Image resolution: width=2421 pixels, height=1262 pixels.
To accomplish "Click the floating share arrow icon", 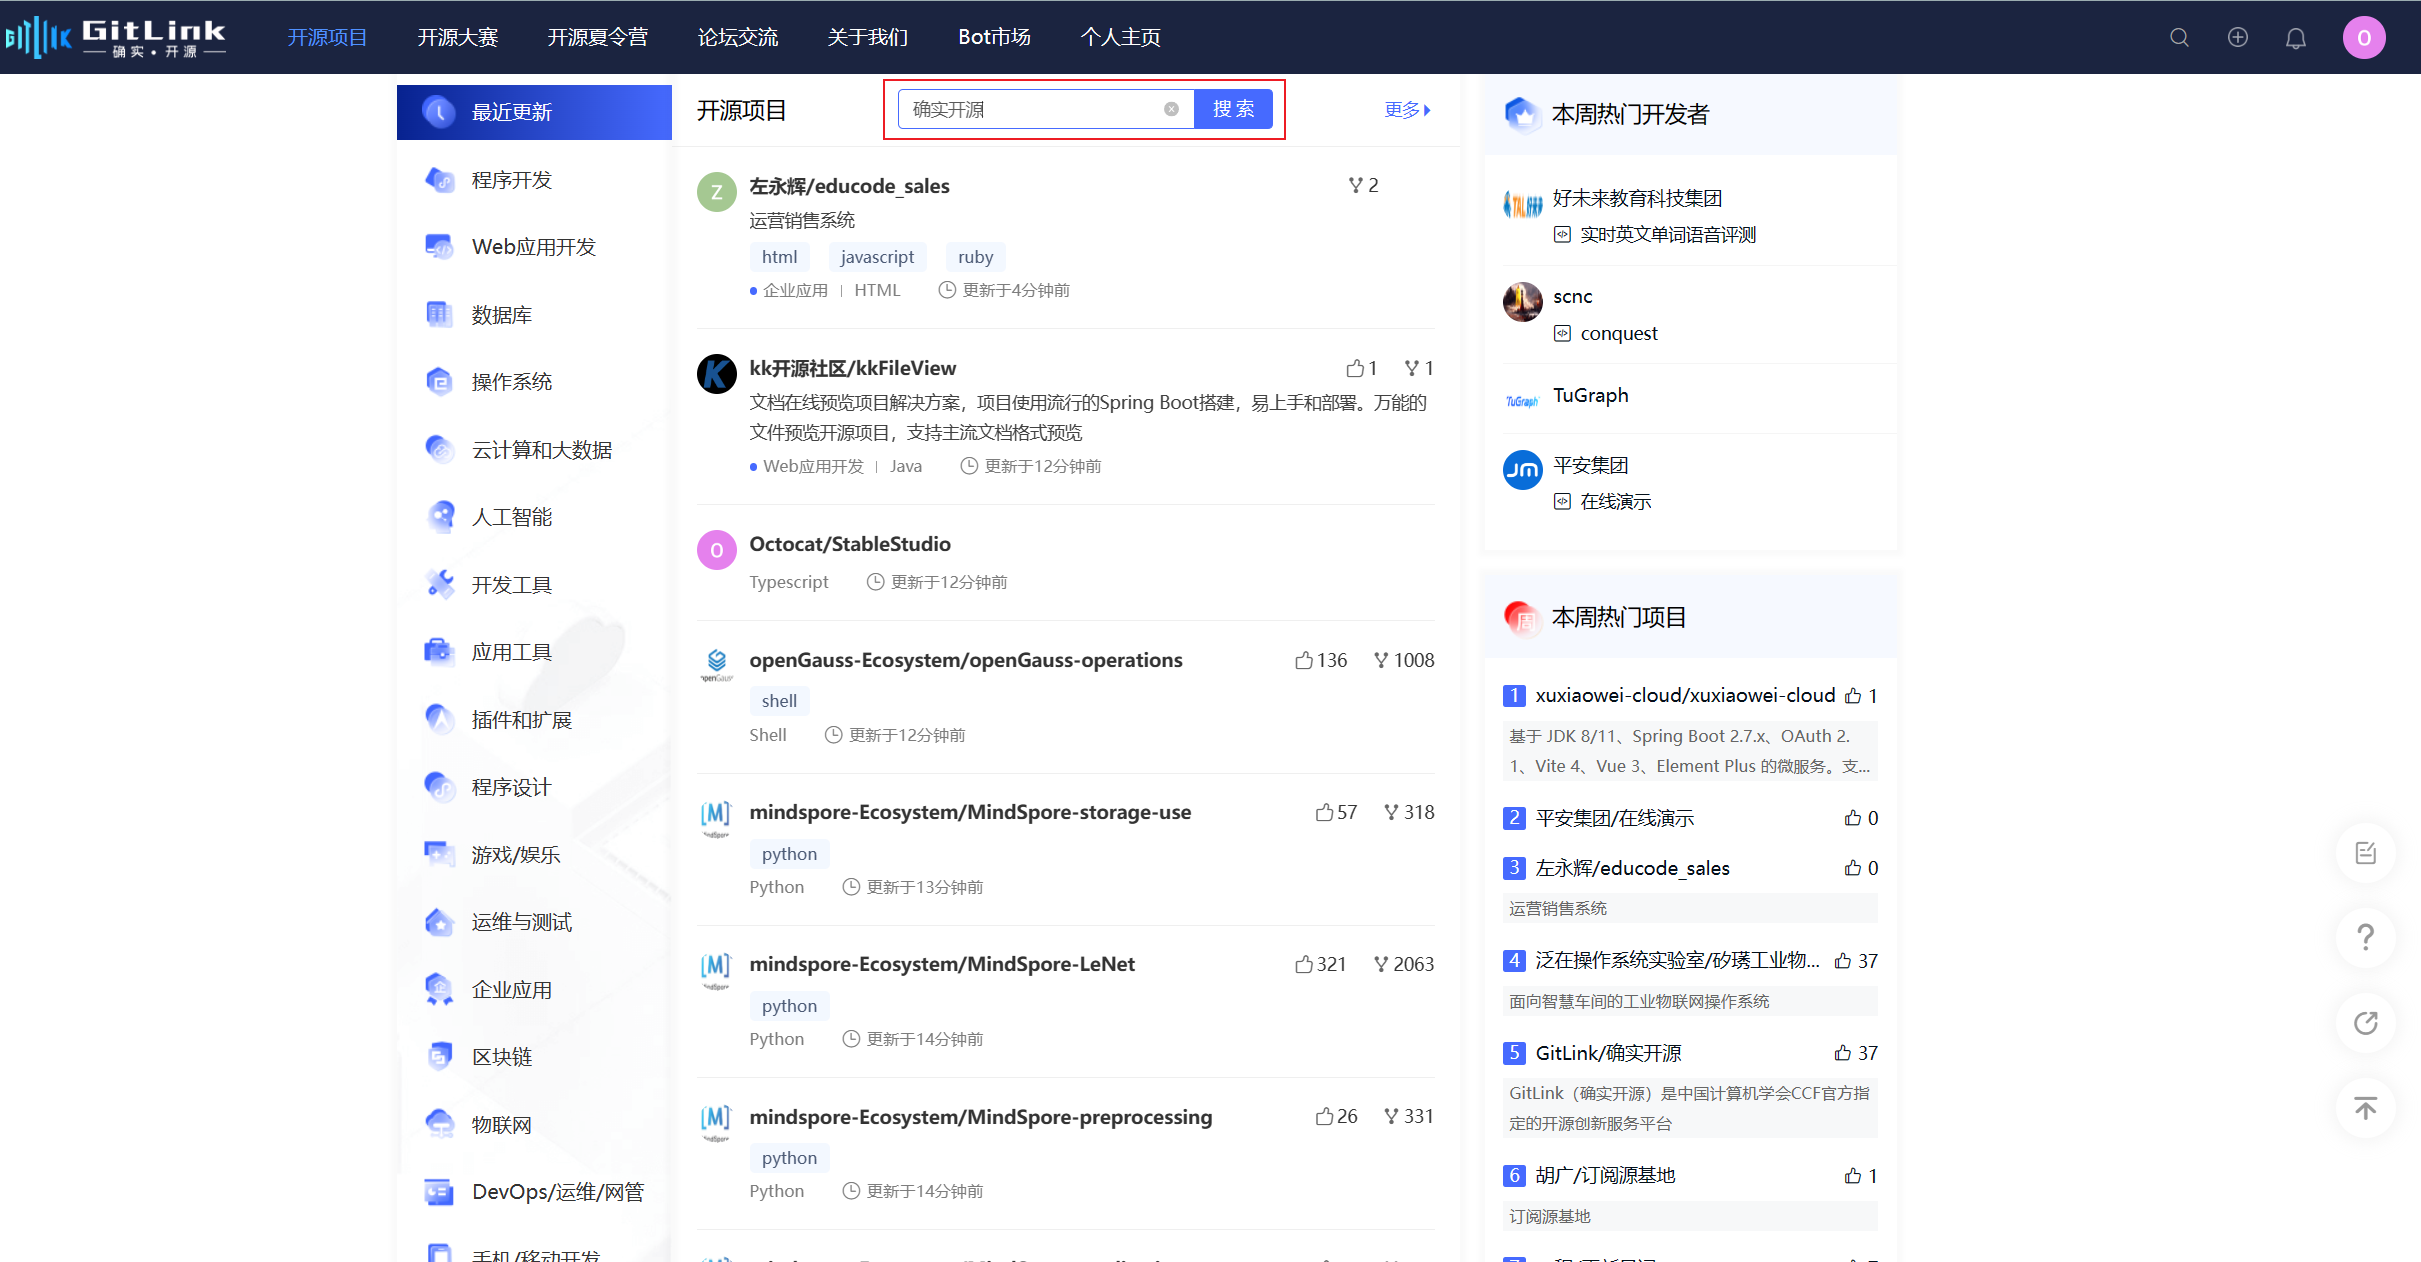I will click(x=2365, y=1023).
